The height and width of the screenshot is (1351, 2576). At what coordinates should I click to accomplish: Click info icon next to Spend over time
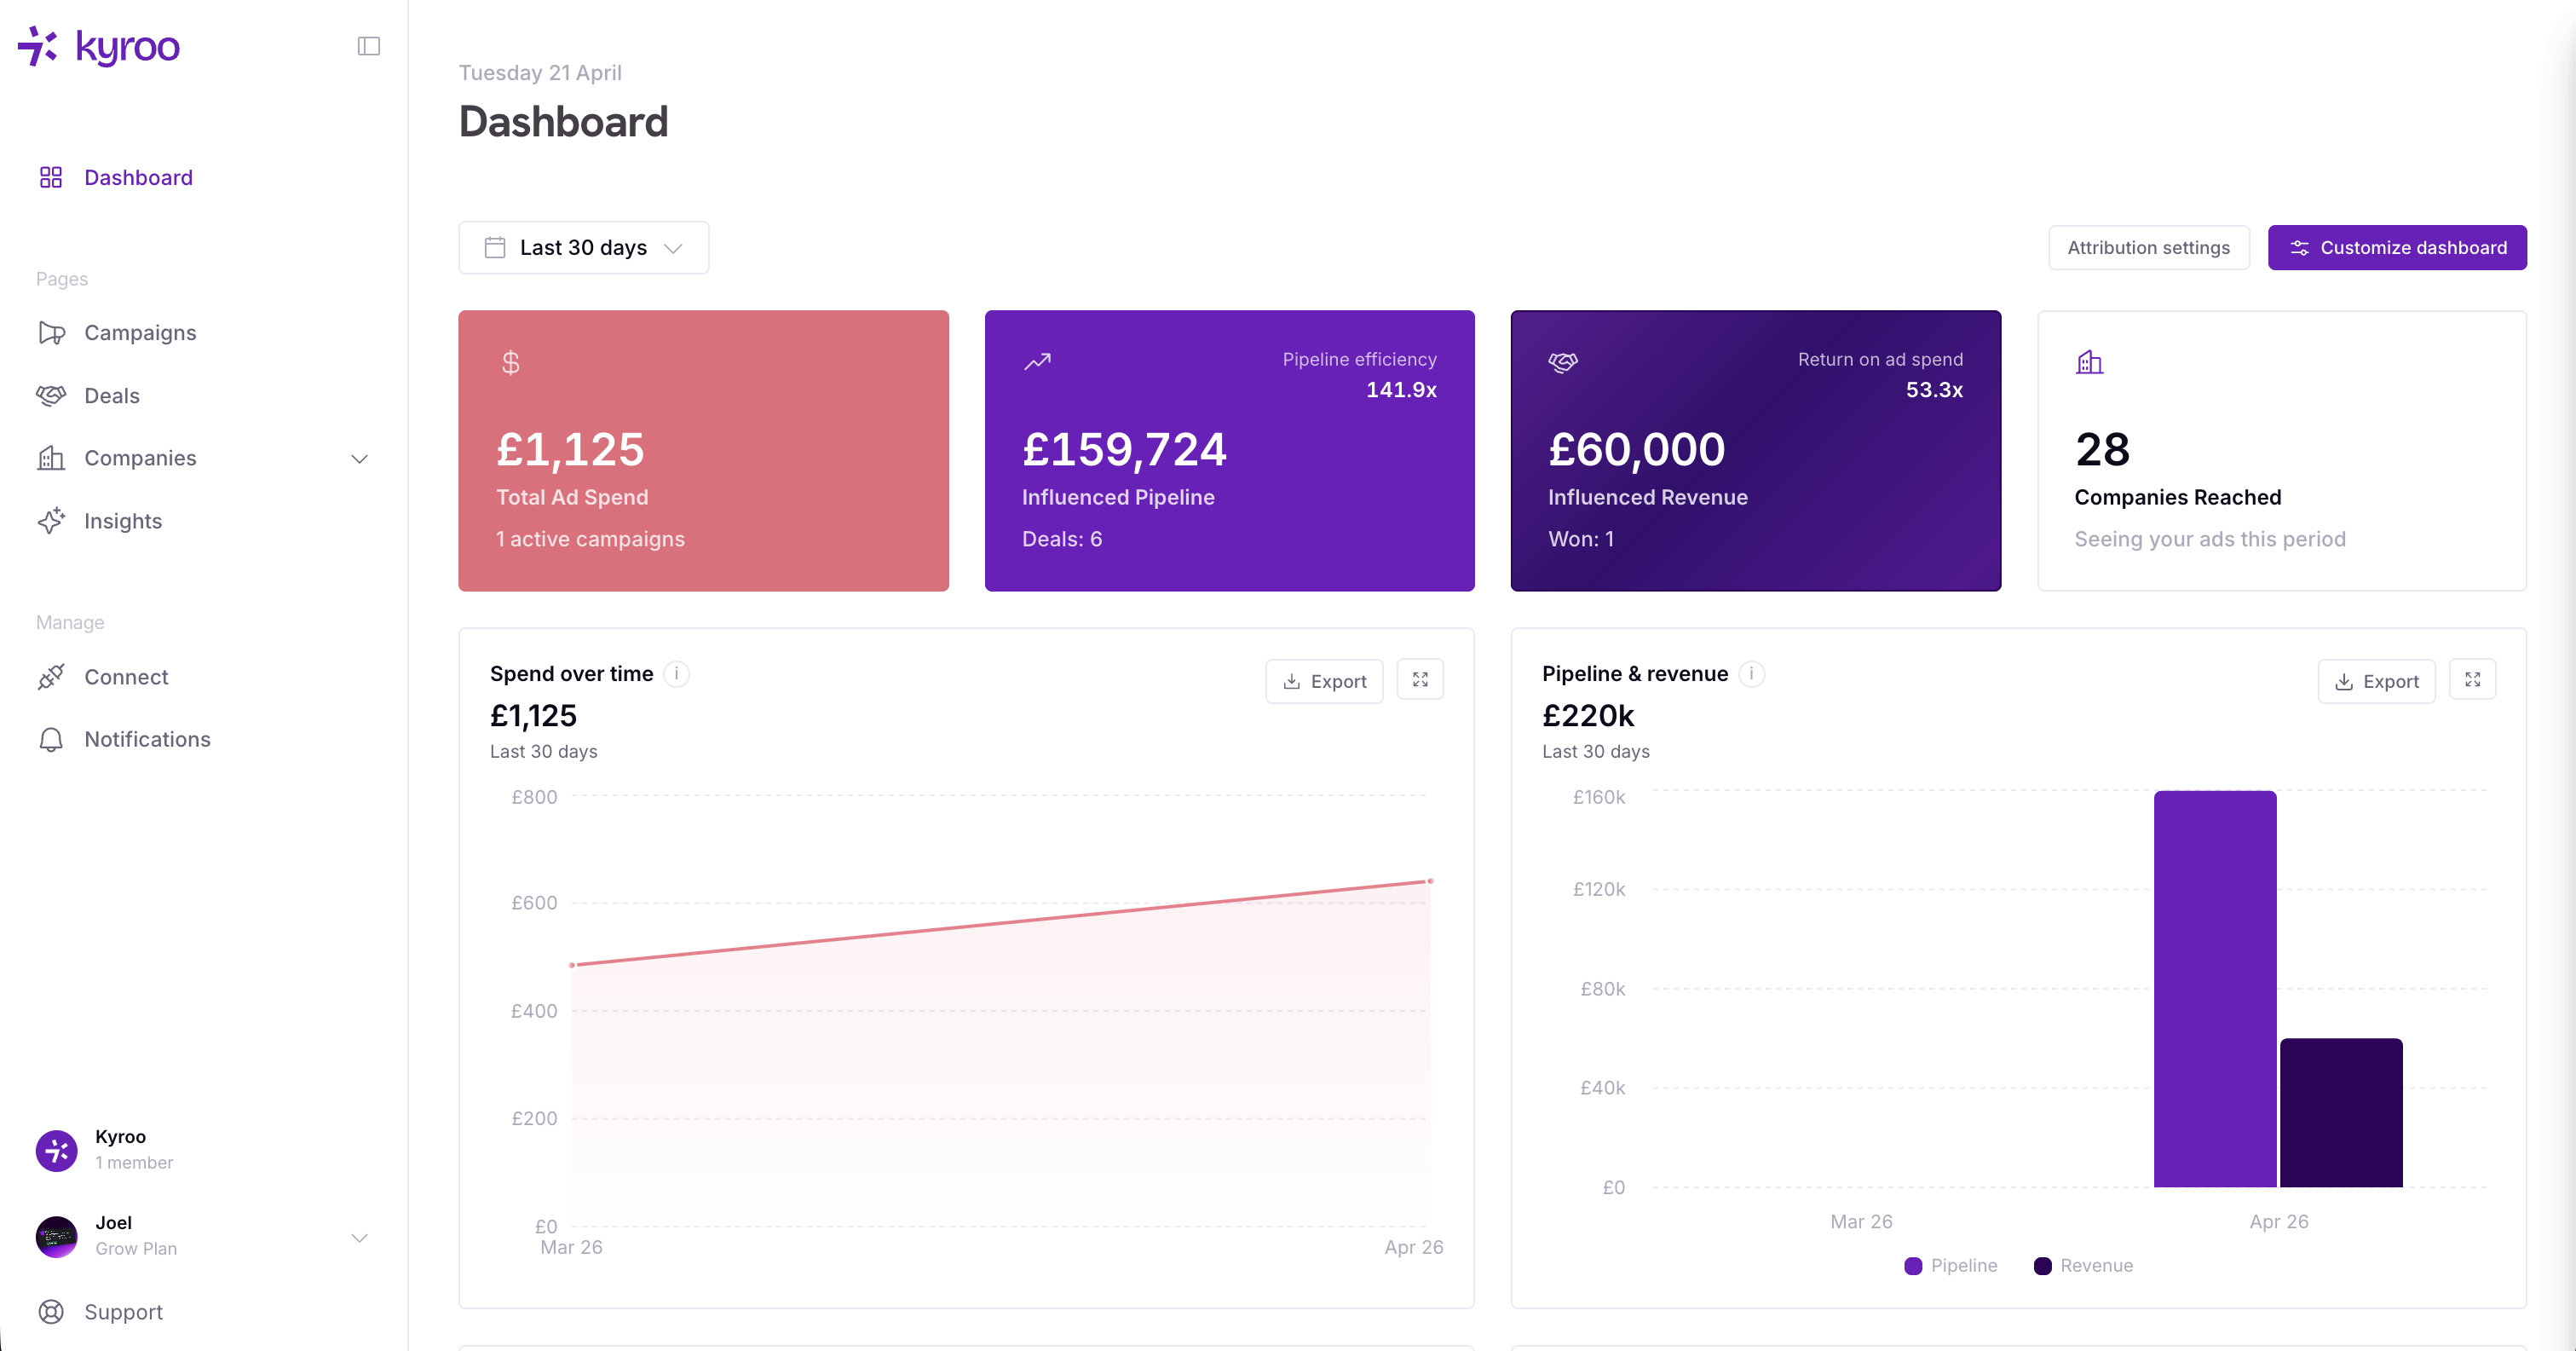coord(677,674)
